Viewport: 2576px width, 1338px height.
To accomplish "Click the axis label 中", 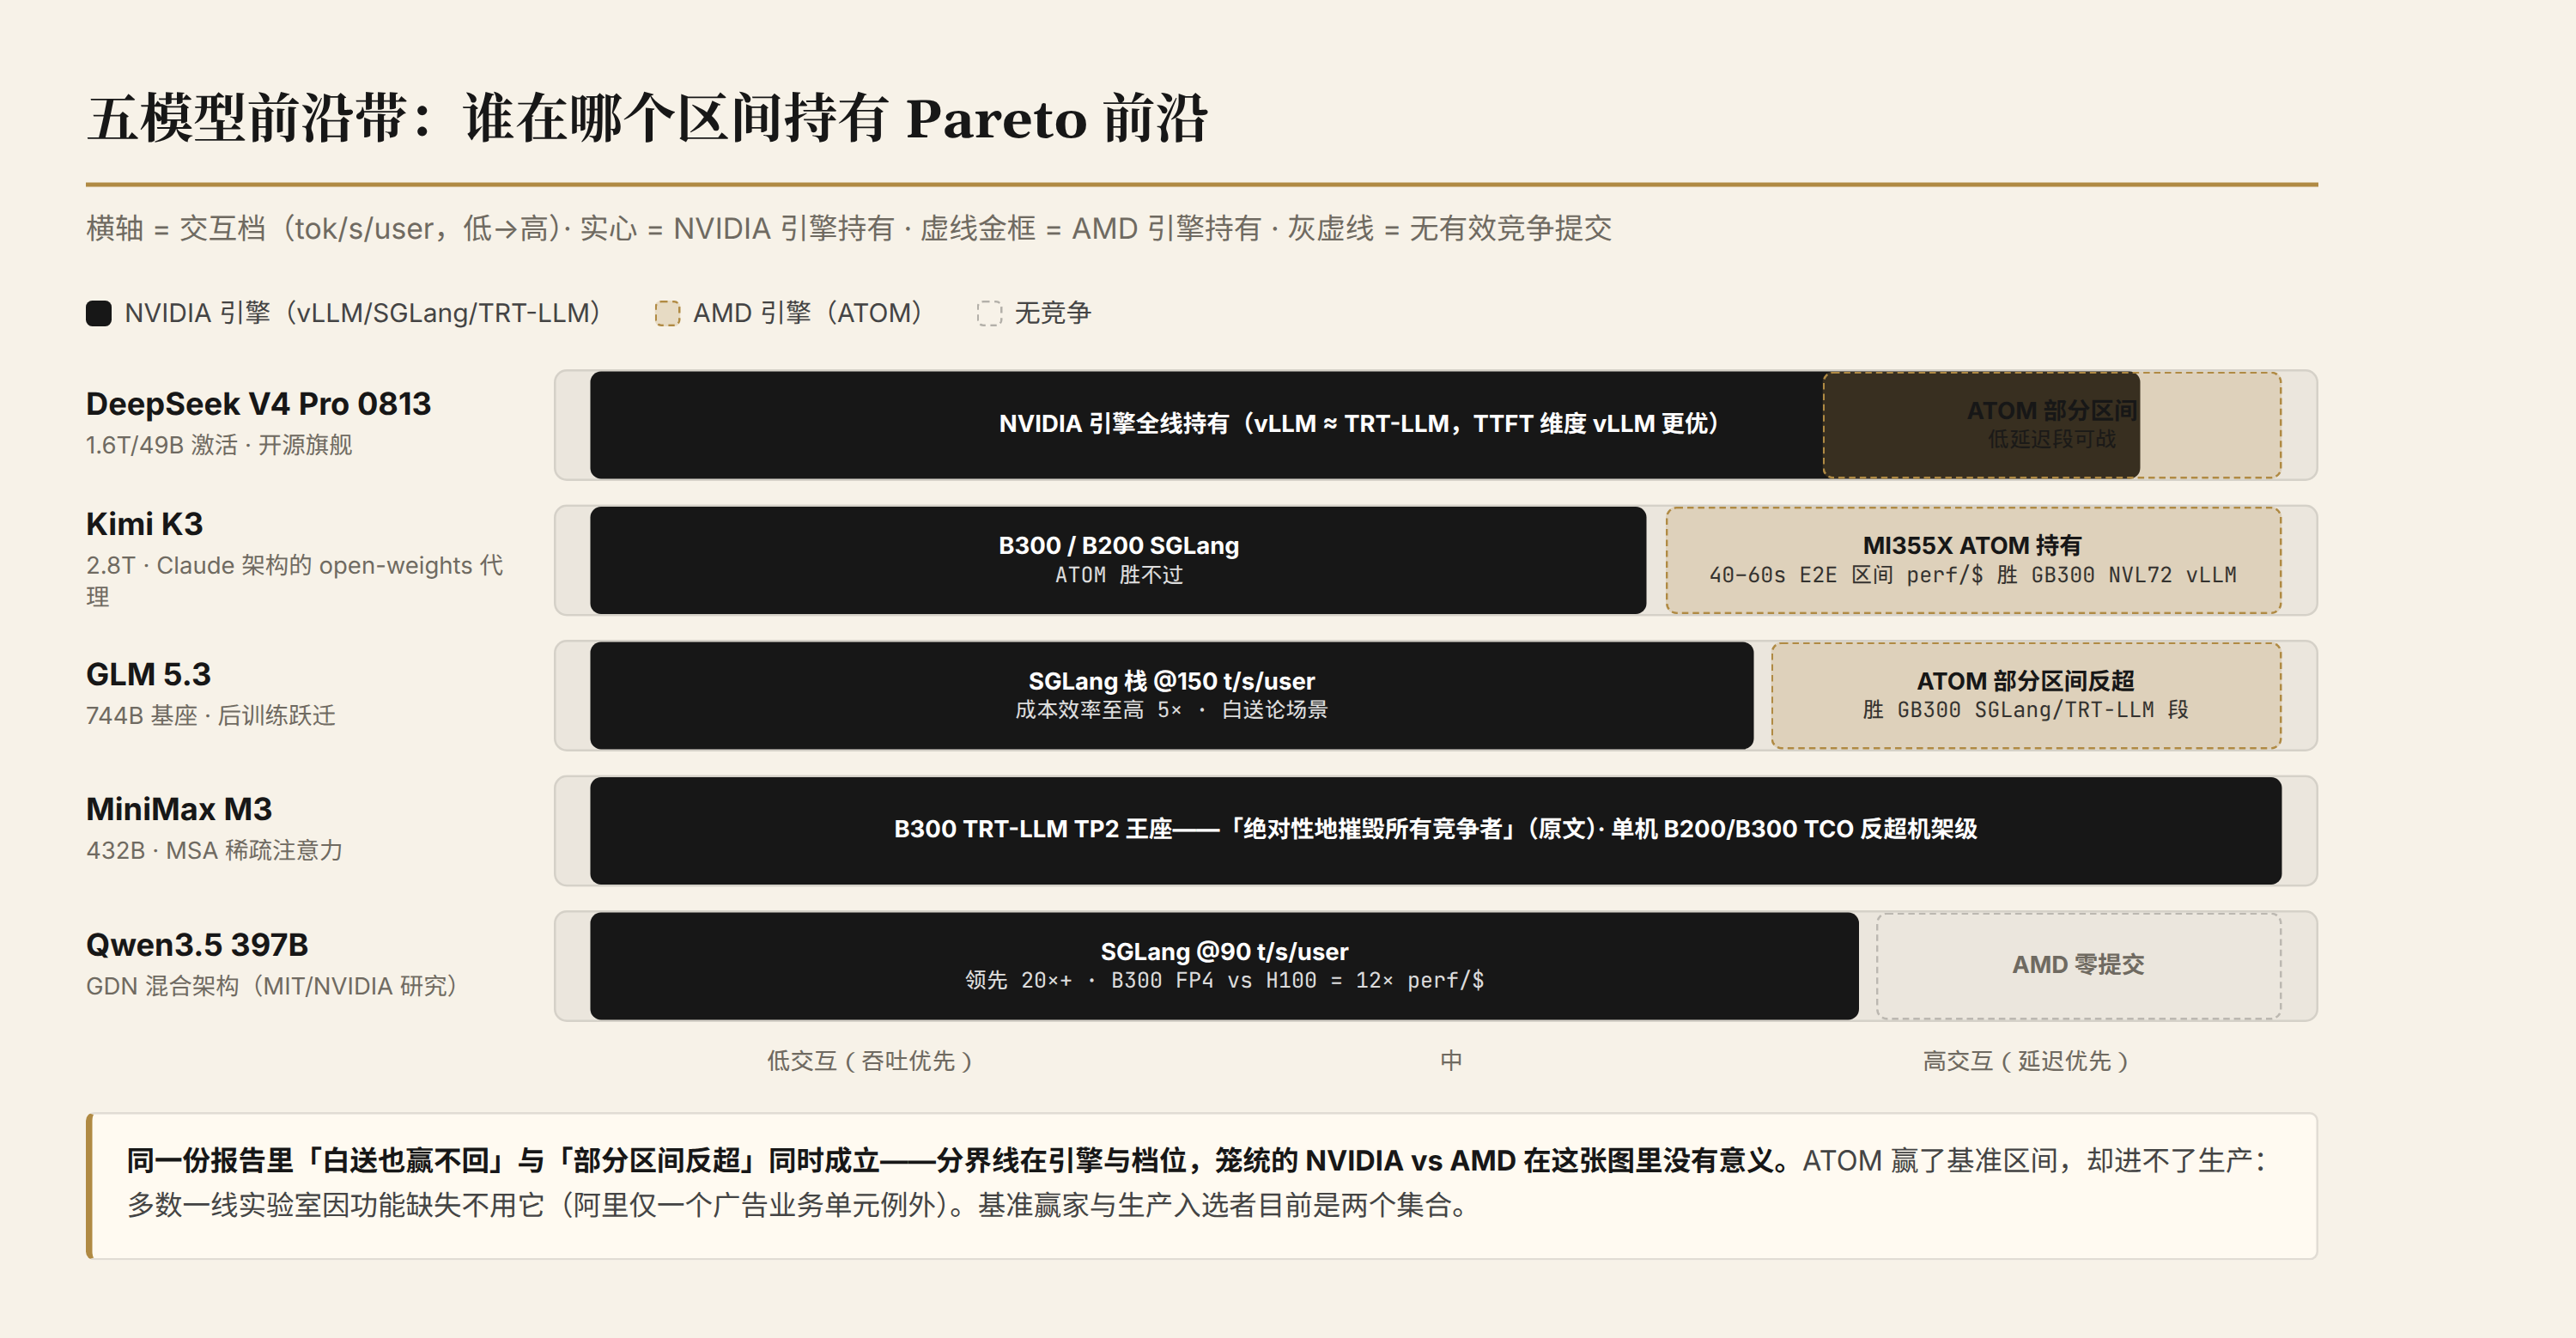I will [1451, 1061].
